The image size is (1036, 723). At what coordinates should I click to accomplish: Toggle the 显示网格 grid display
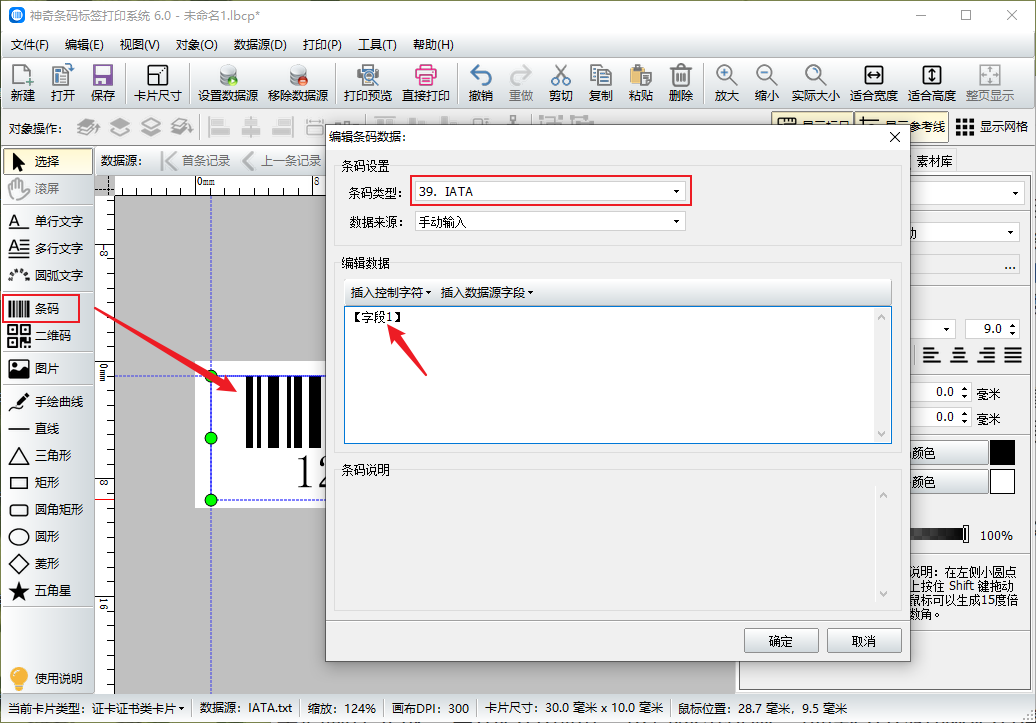point(991,127)
